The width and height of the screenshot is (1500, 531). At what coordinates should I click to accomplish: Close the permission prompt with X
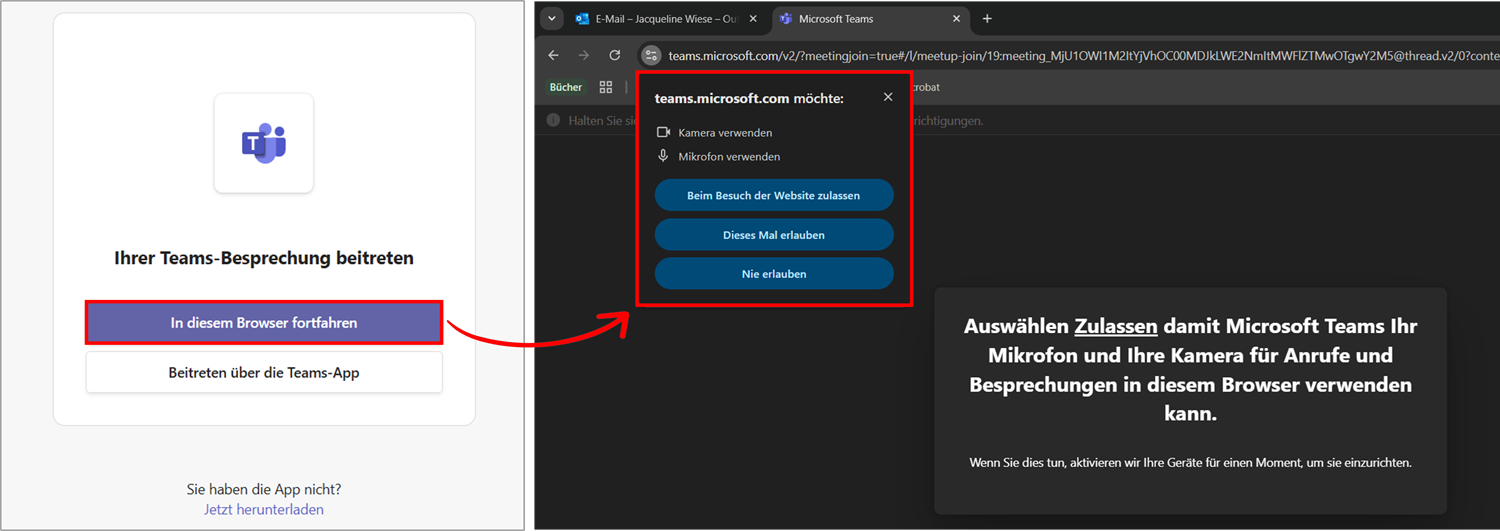(888, 98)
